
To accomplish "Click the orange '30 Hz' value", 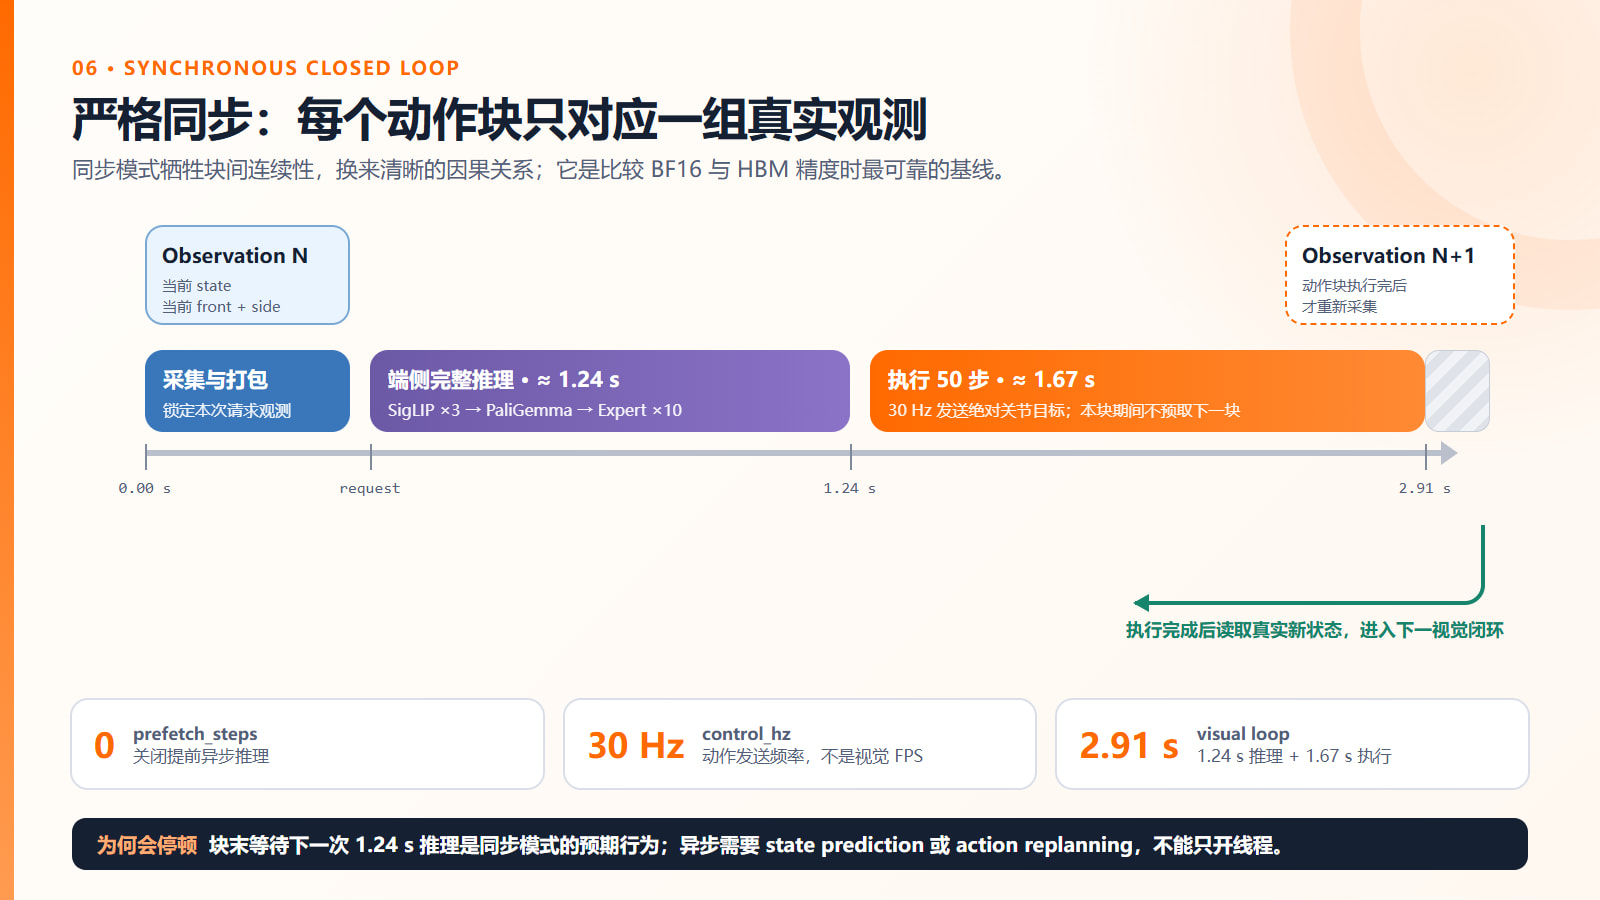I will [636, 746].
